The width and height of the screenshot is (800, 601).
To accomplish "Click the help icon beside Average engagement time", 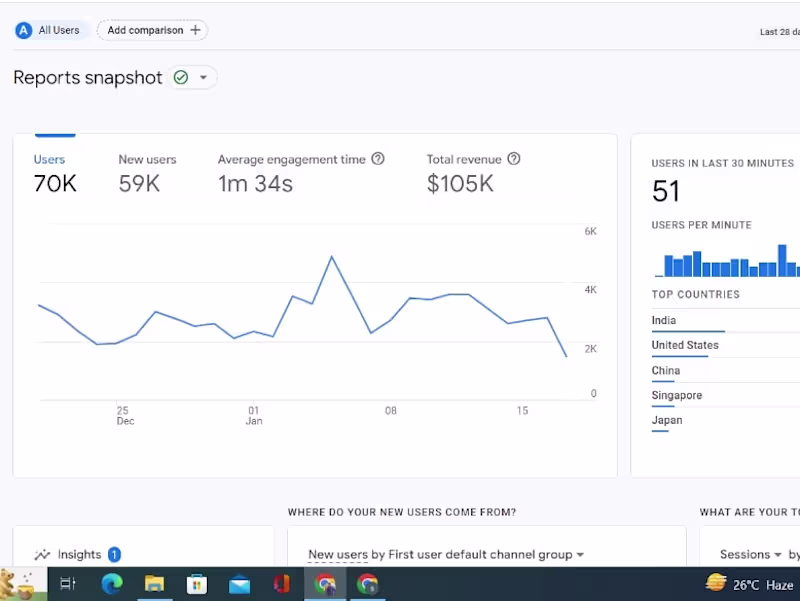I will point(378,159).
